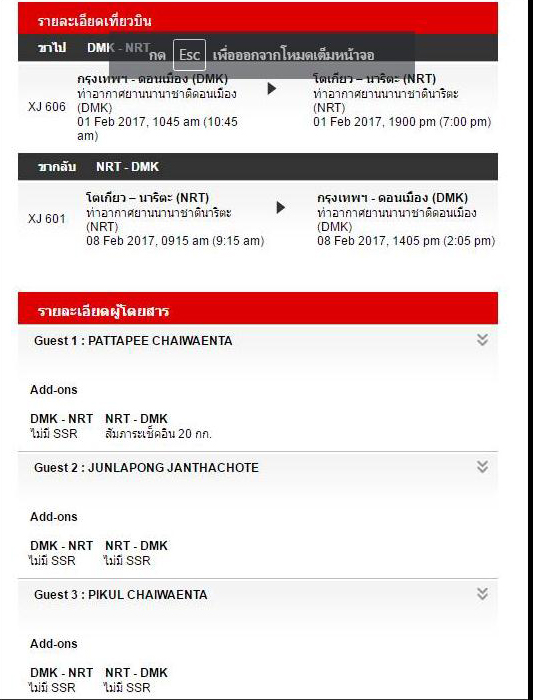Select the Guest 1 PATTAPEE CHAIWAENTA header

(258, 341)
